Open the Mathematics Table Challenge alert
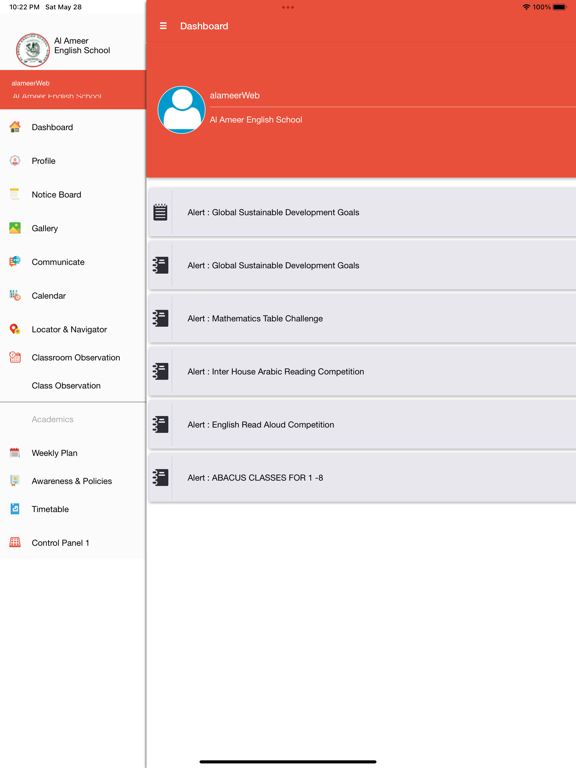Viewport: 576px width, 768px height. point(362,318)
